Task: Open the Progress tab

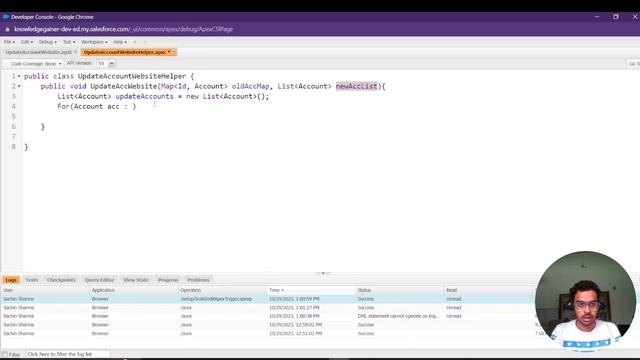Action: (x=168, y=280)
